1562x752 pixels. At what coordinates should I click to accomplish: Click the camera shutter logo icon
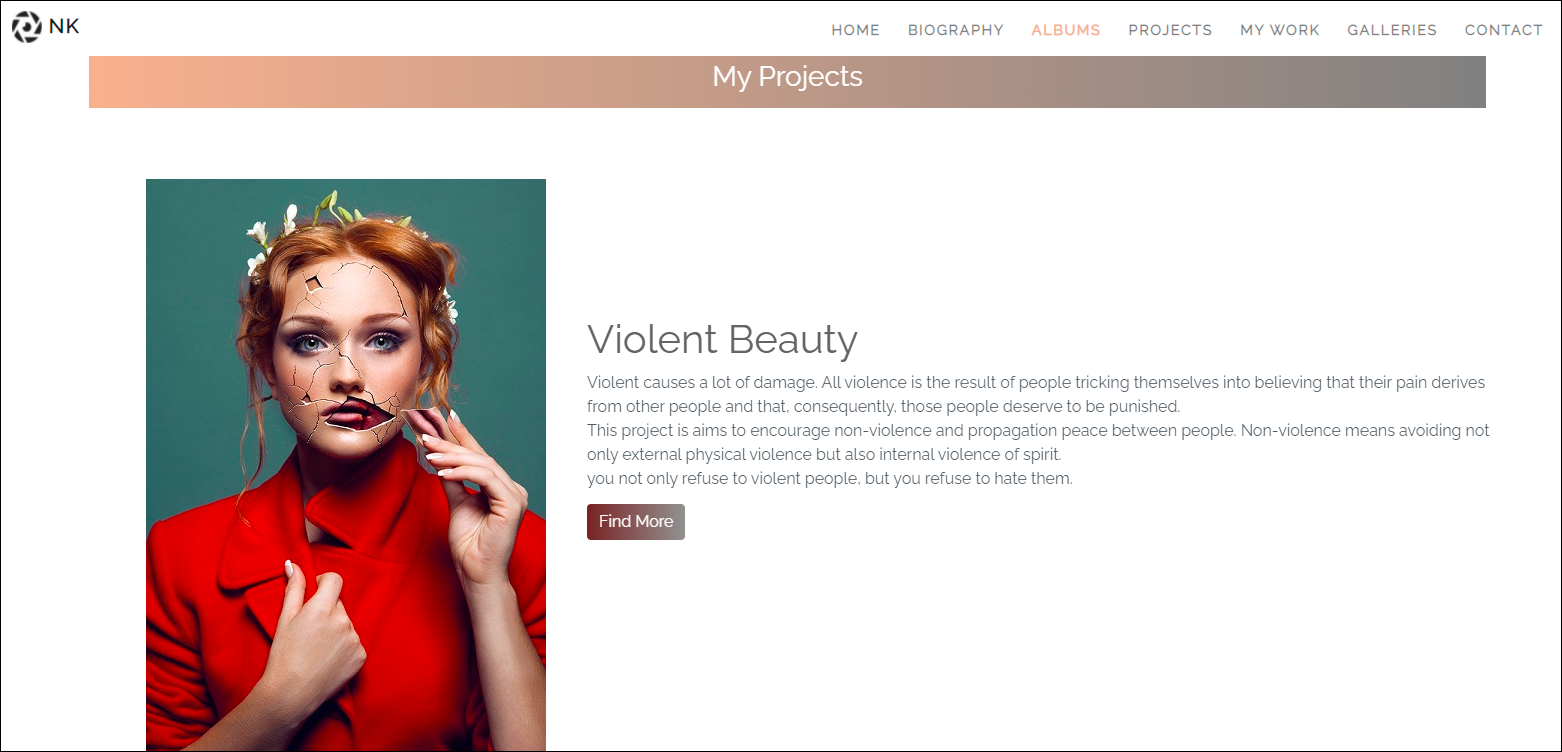tap(26, 27)
